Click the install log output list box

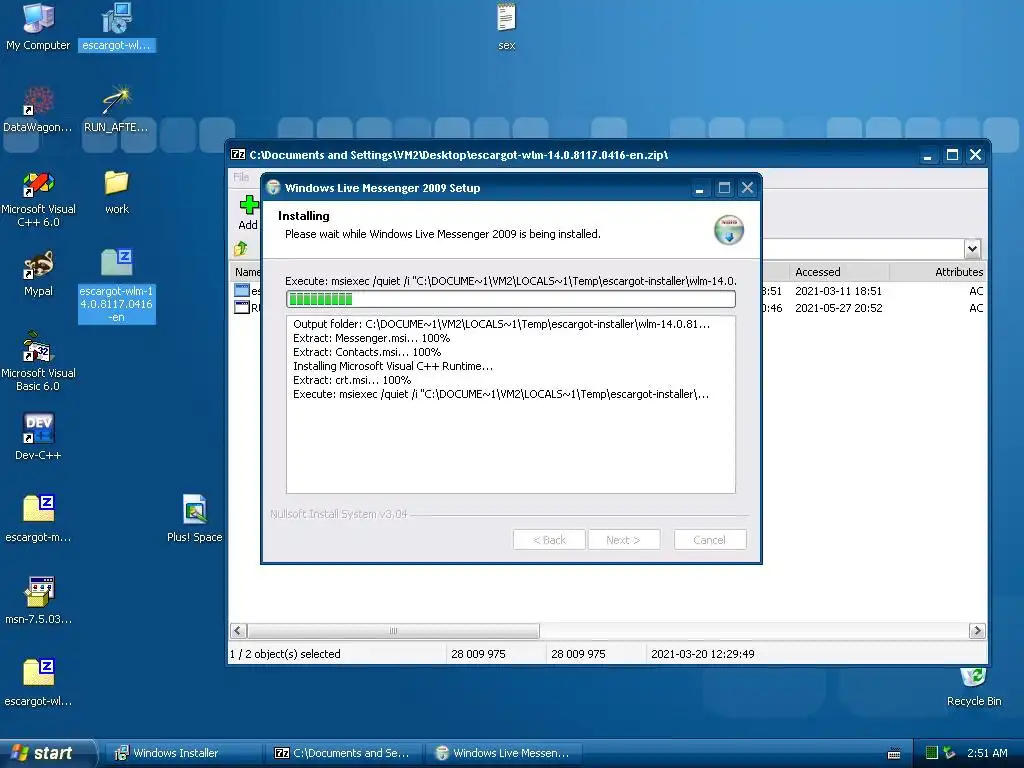[x=511, y=405]
